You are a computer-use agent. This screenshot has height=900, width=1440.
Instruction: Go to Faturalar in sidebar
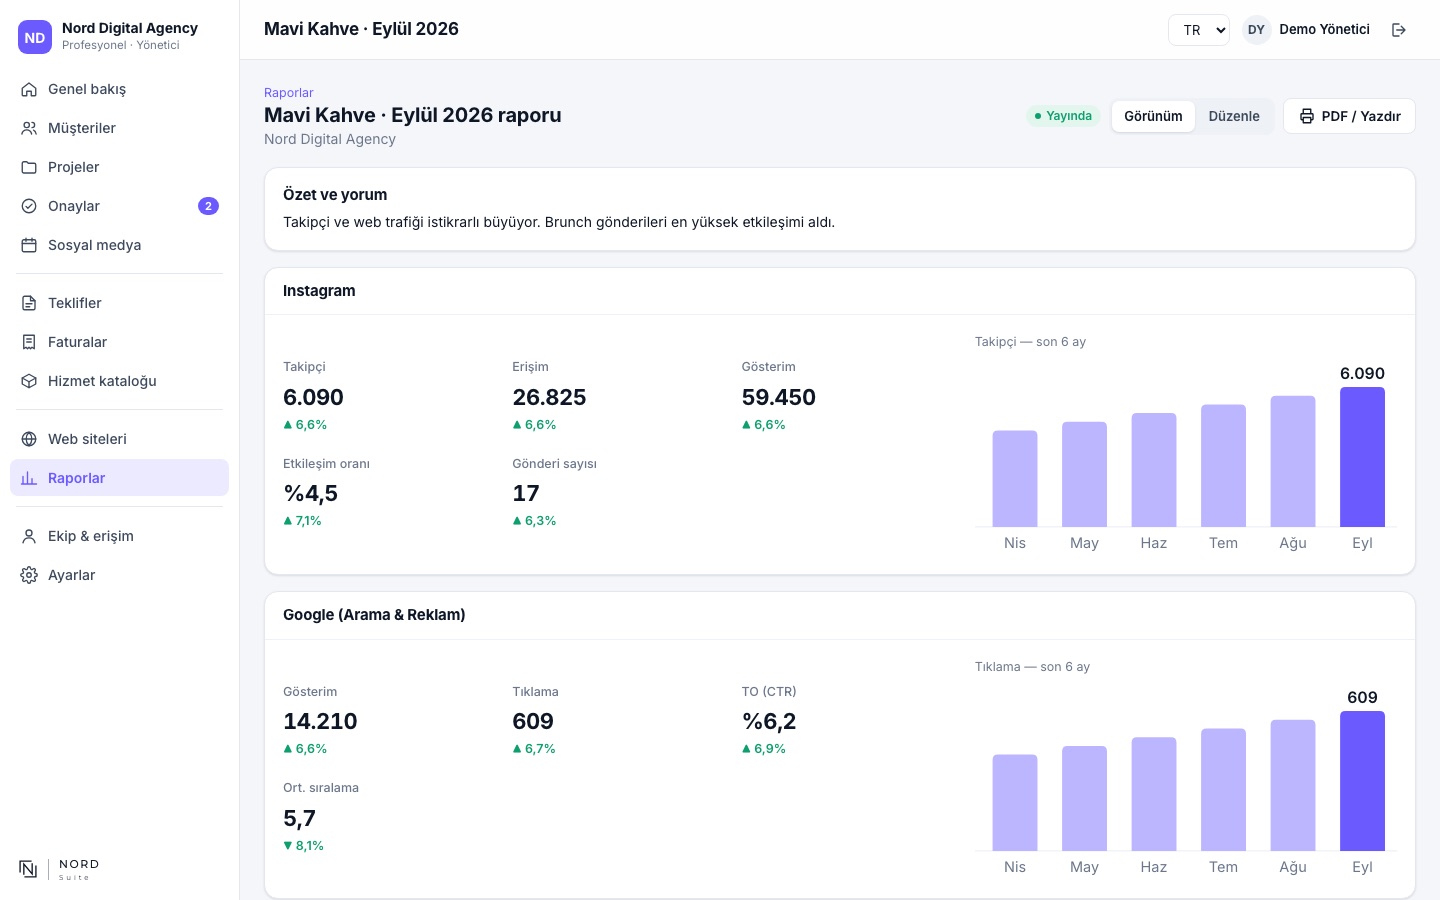click(x=119, y=342)
